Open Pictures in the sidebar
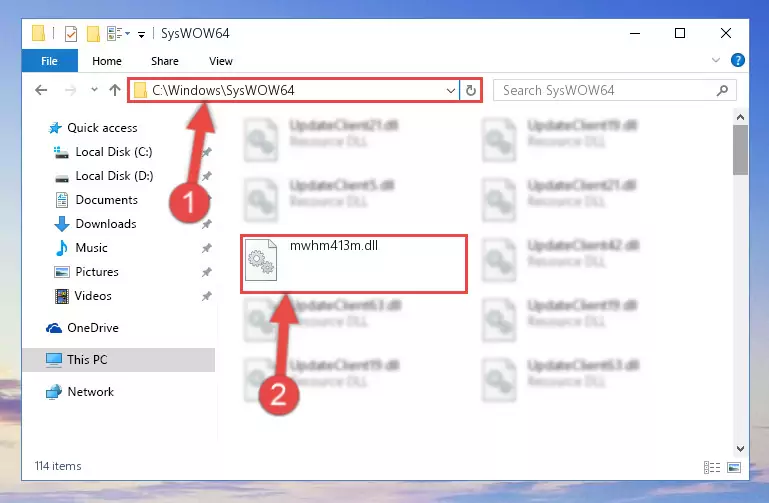 coord(97,272)
